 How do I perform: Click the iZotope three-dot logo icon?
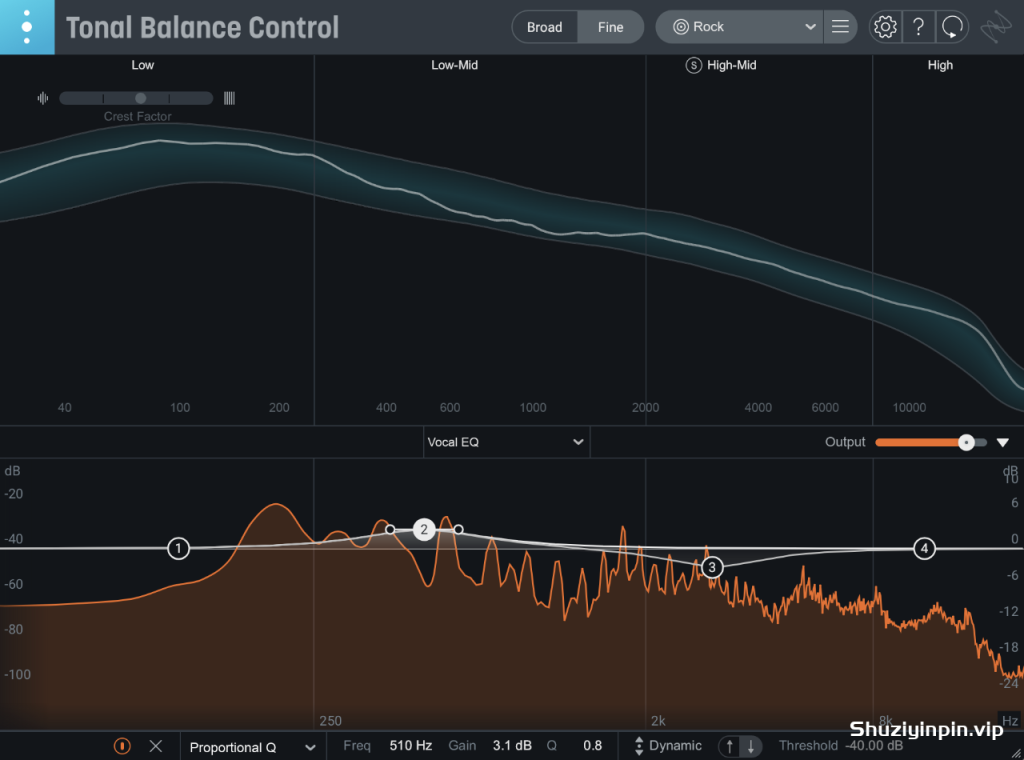pyautogui.click(x=27, y=27)
